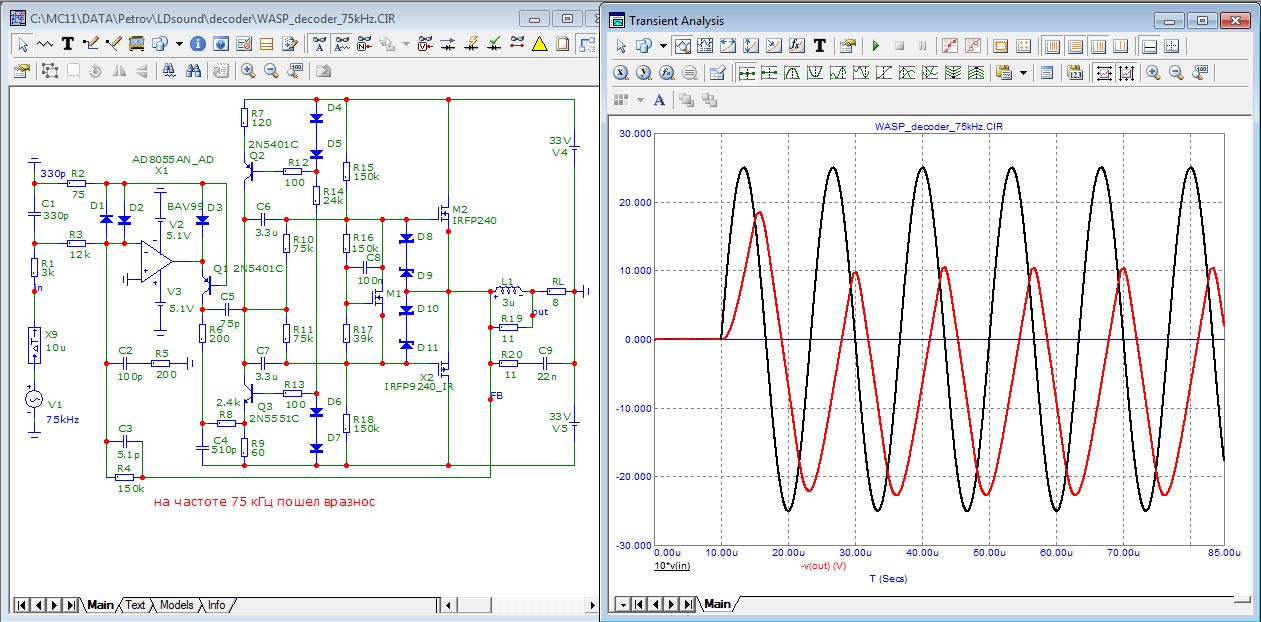
Task: Click the yellow triangle icon in schematic toolbar
Action: tap(539, 44)
